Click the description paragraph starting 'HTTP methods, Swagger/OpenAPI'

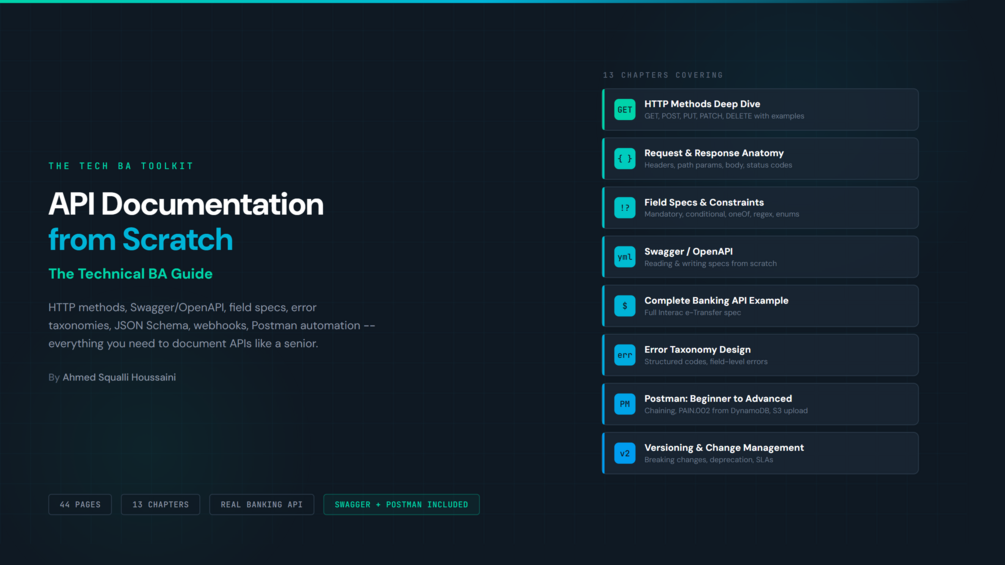tap(212, 325)
